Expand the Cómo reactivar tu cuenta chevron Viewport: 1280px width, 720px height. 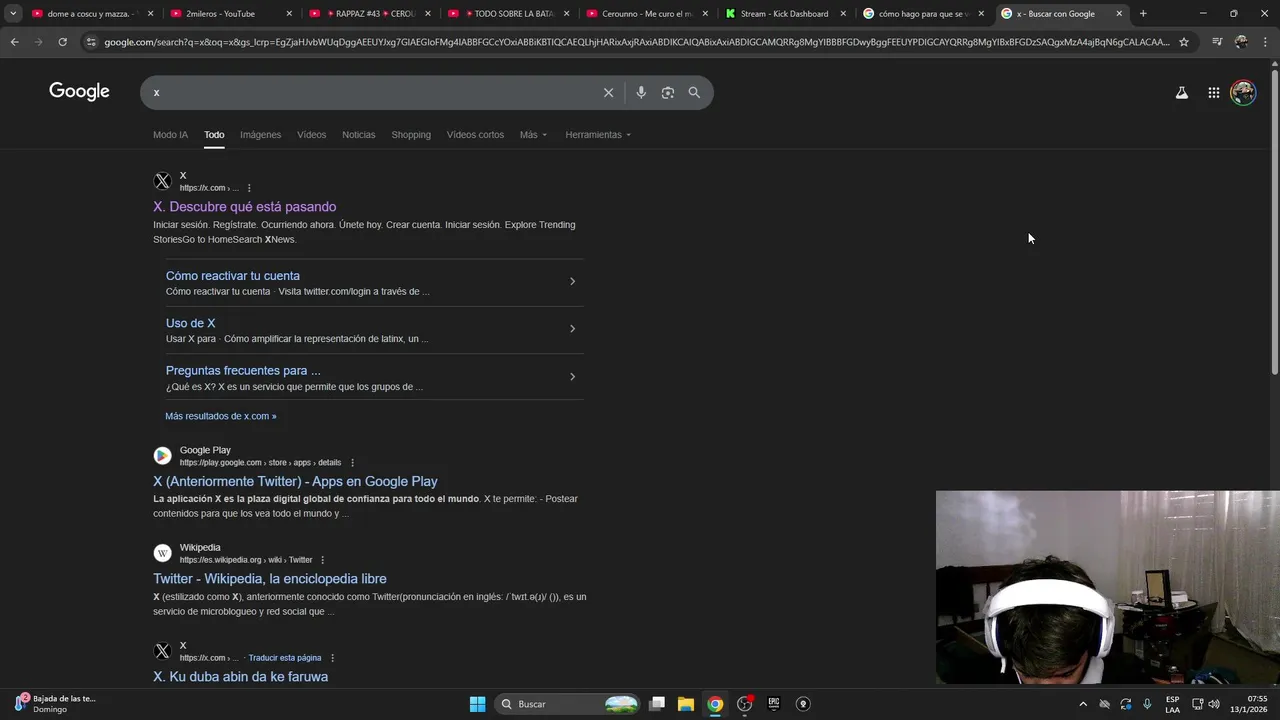point(572,281)
